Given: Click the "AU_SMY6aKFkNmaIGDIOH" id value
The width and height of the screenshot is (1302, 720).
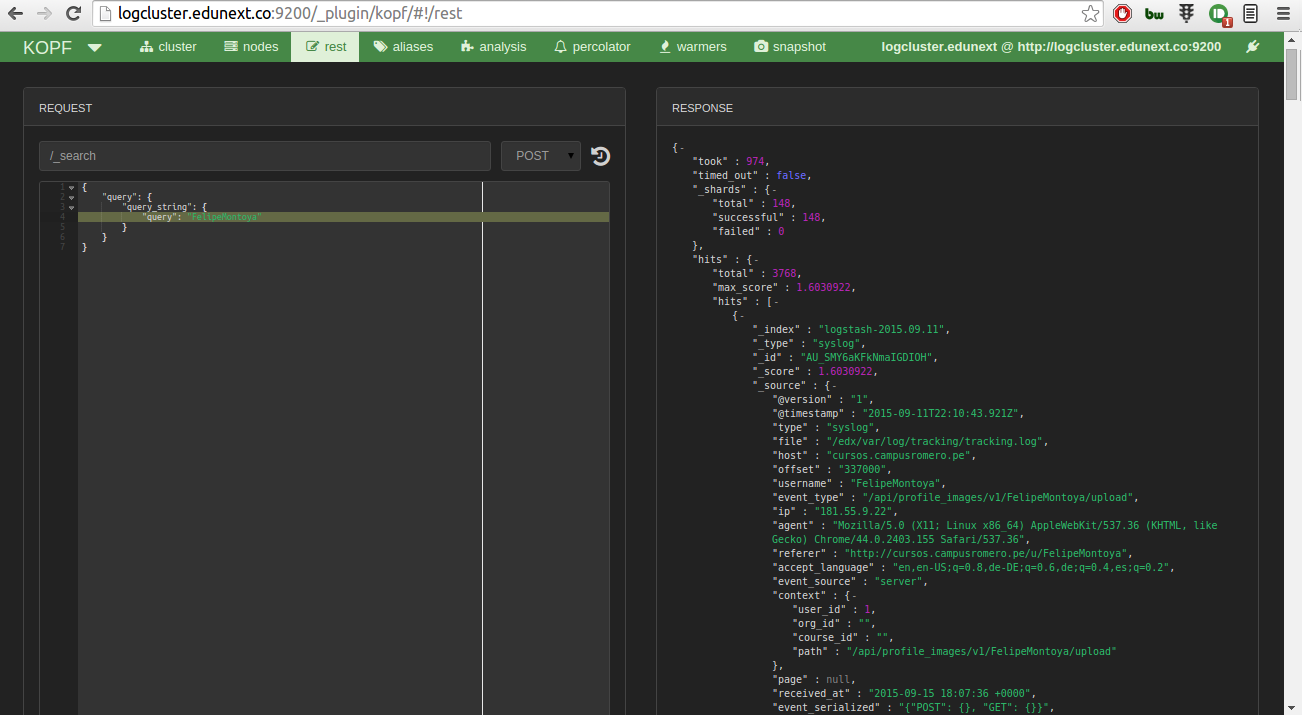Looking at the screenshot, I should click(x=868, y=357).
